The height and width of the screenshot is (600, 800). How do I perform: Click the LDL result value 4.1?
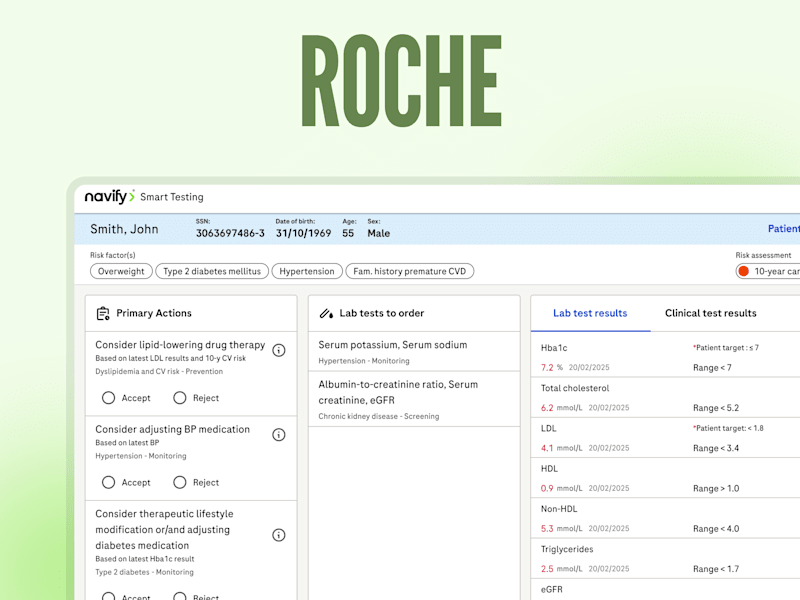(547, 448)
